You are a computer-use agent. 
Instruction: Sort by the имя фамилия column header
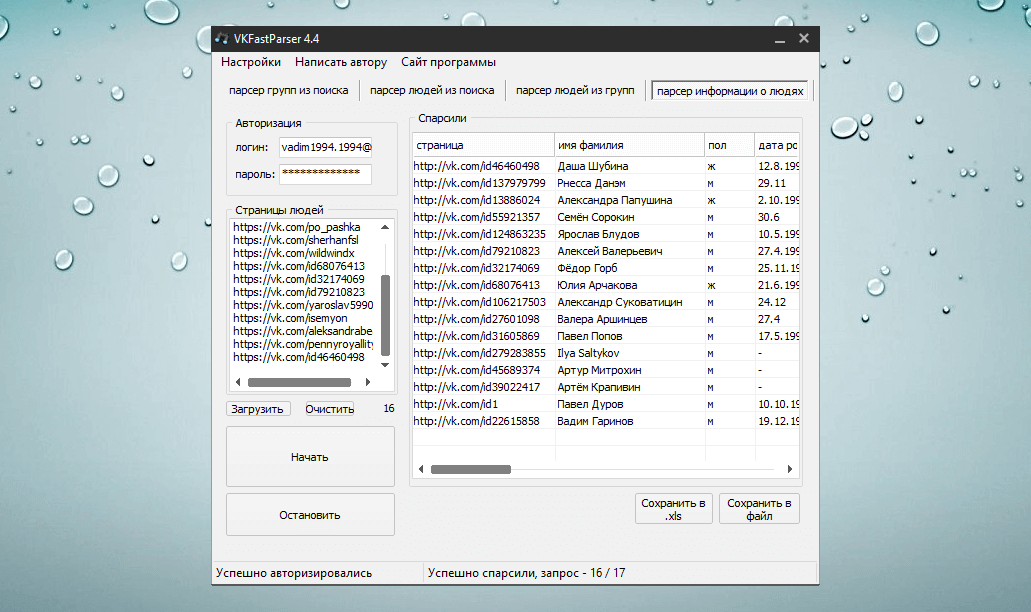628,145
